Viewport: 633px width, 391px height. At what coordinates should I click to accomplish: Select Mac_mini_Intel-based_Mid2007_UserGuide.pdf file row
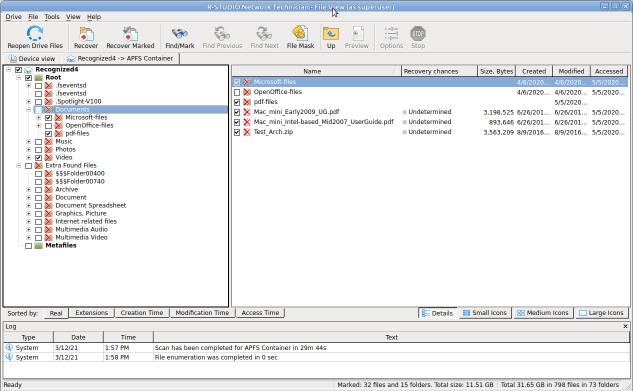click(430, 122)
